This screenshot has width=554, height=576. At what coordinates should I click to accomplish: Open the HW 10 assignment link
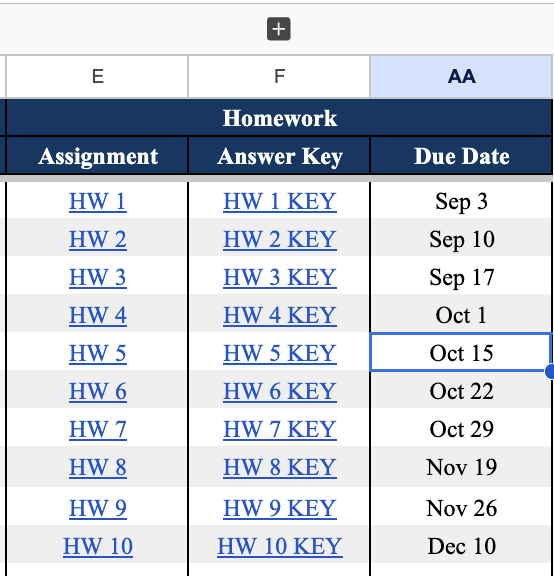click(98, 546)
